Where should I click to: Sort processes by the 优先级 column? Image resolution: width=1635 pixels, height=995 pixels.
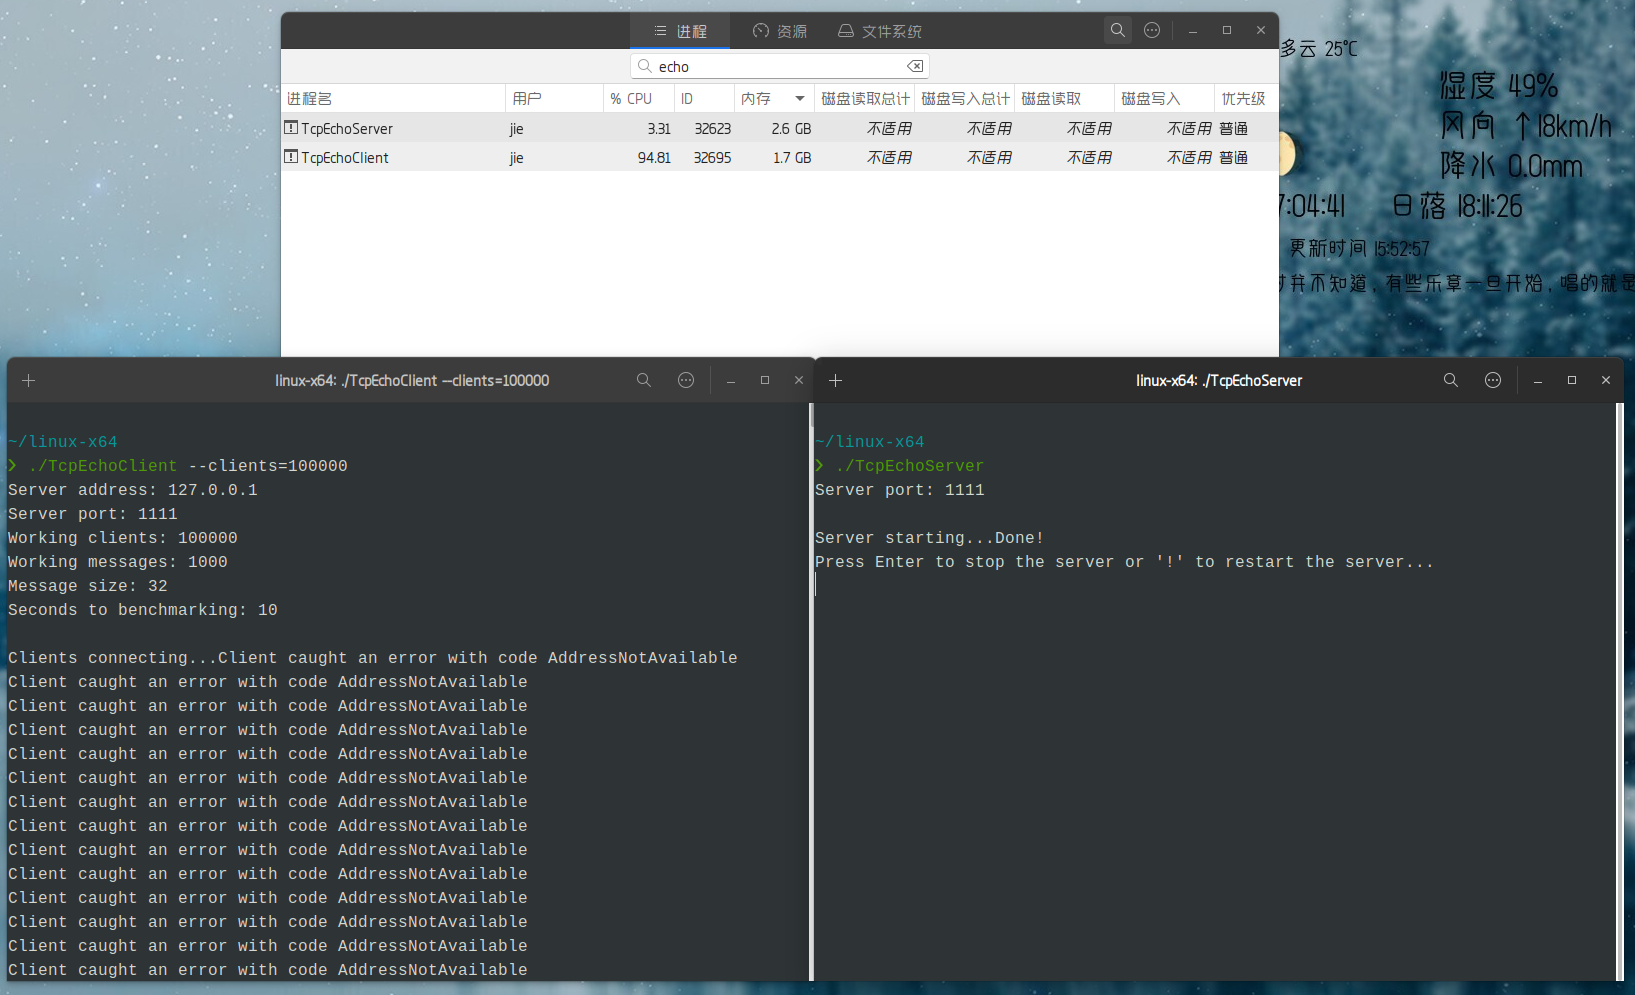[x=1243, y=98]
